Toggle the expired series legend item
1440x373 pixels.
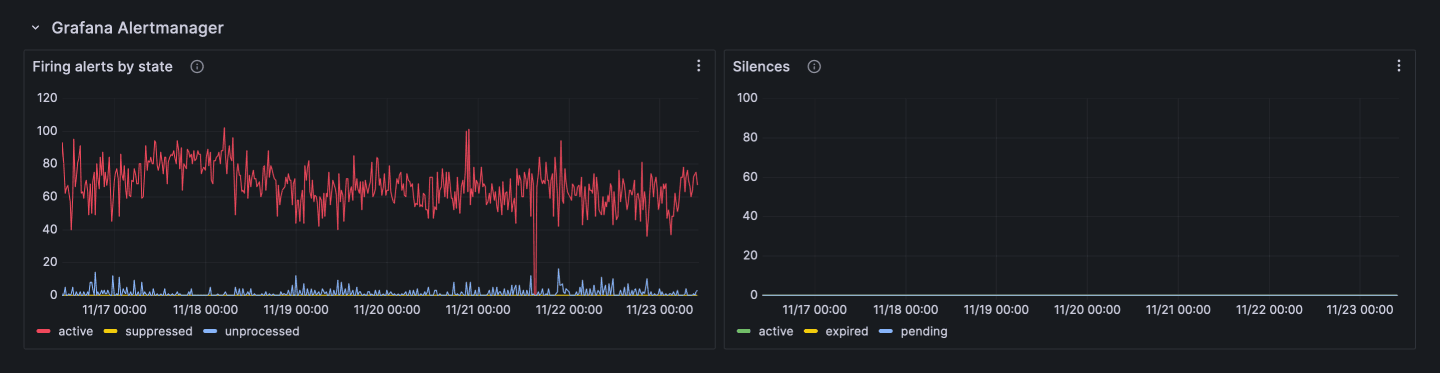[846, 331]
